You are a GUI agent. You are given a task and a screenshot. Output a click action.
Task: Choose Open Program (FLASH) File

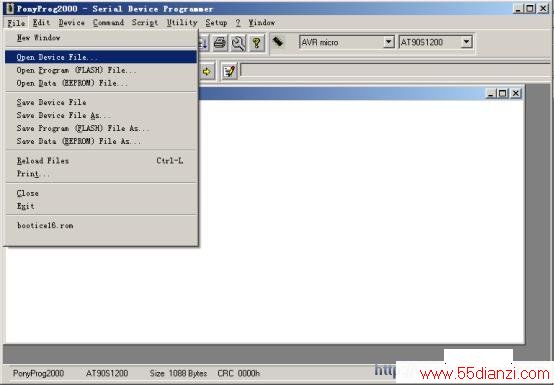[x=101, y=70]
